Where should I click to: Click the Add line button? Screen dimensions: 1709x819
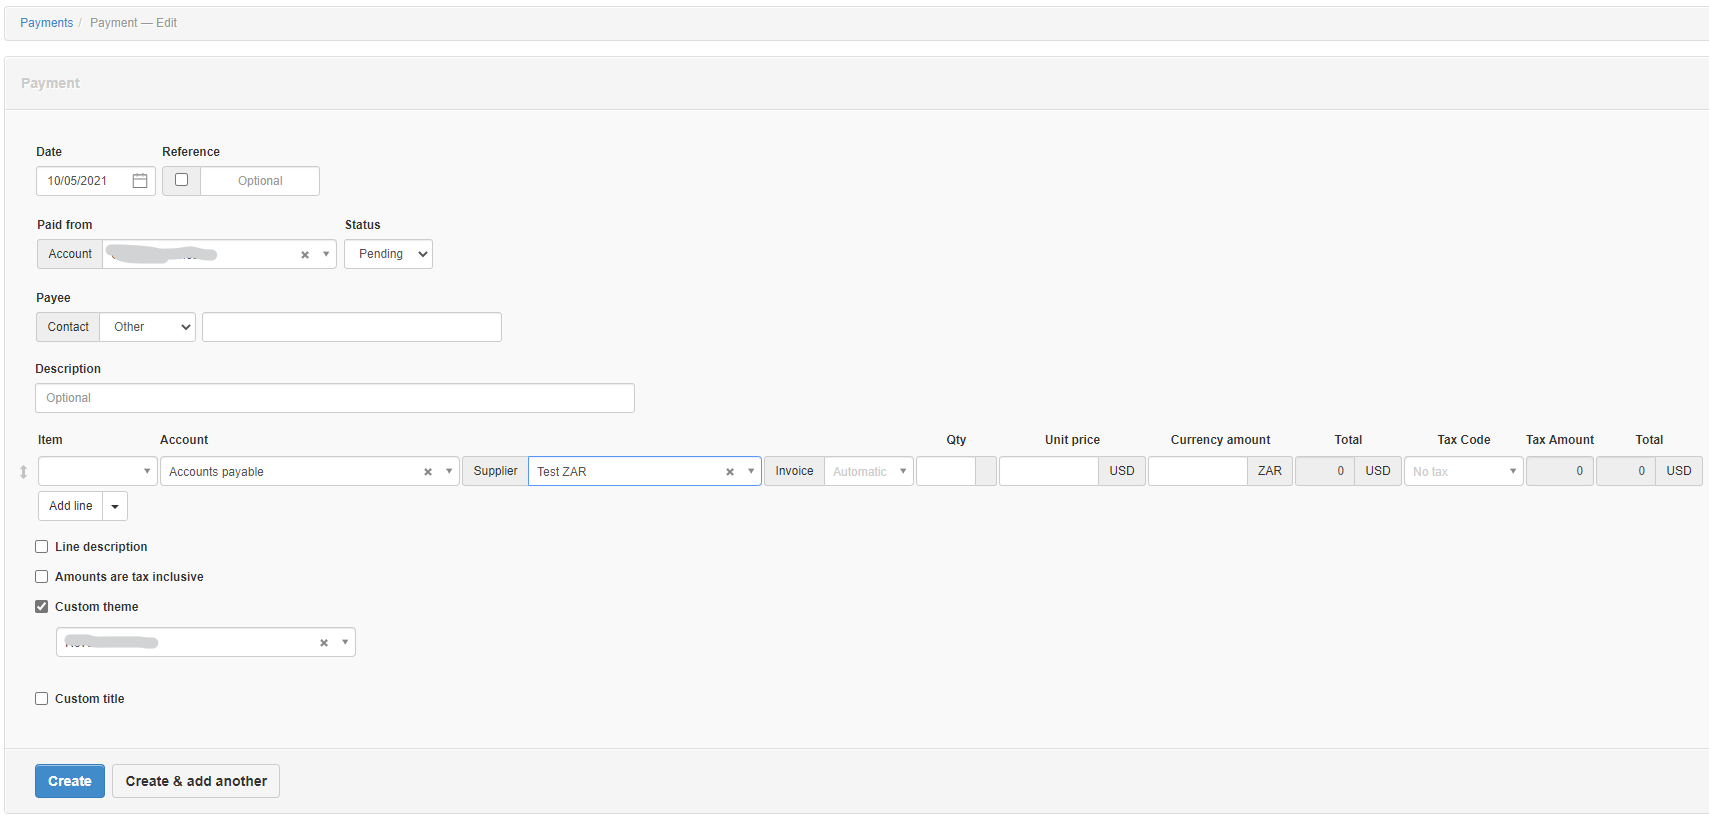[x=71, y=506]
